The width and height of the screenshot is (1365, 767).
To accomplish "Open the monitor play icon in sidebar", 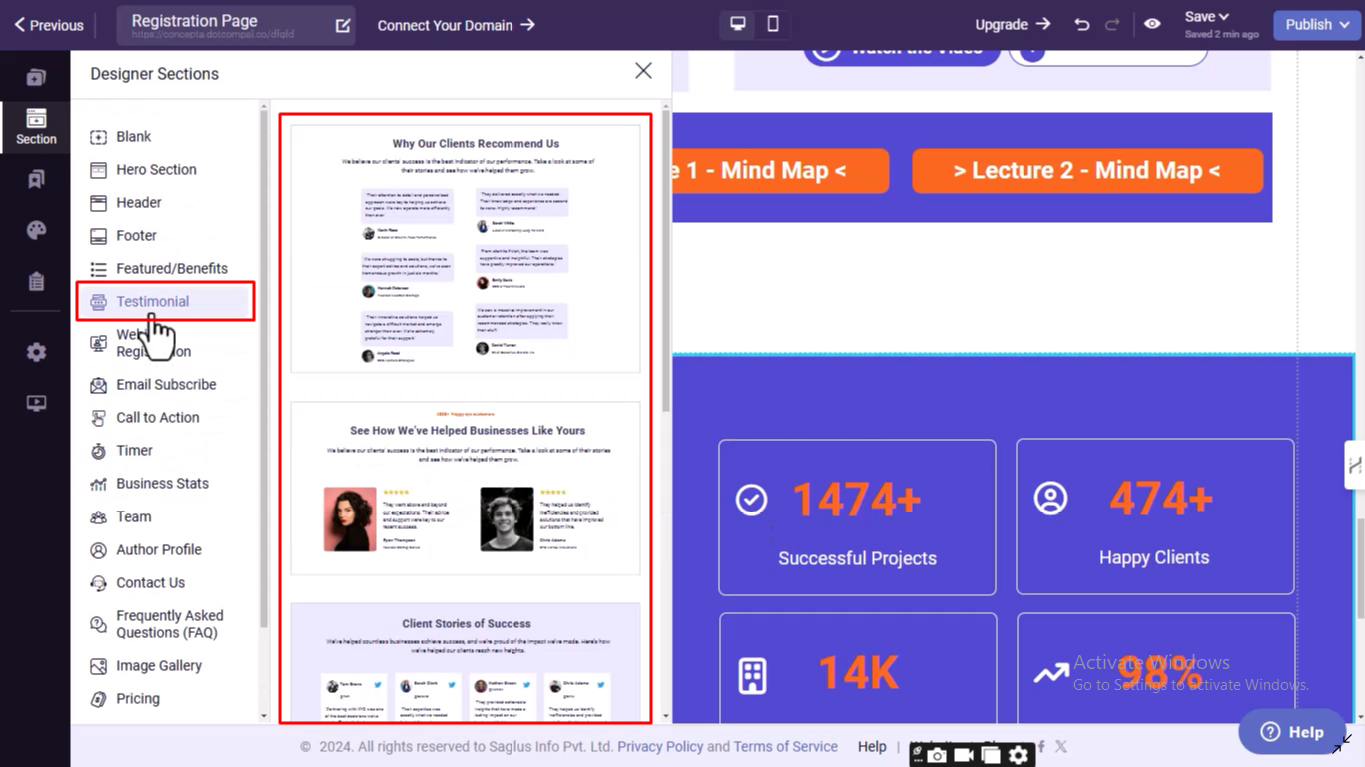I will [x=36, y=403].
